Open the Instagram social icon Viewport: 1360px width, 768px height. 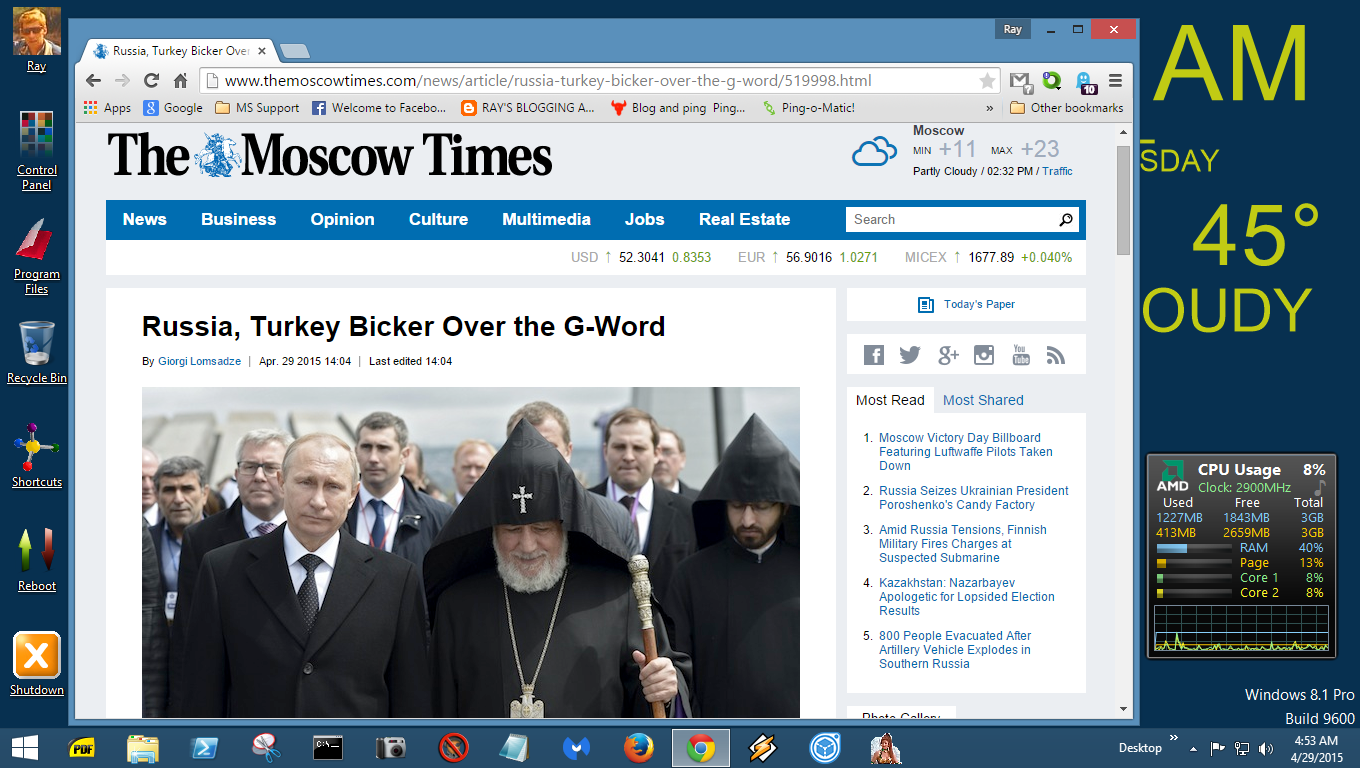984,355
